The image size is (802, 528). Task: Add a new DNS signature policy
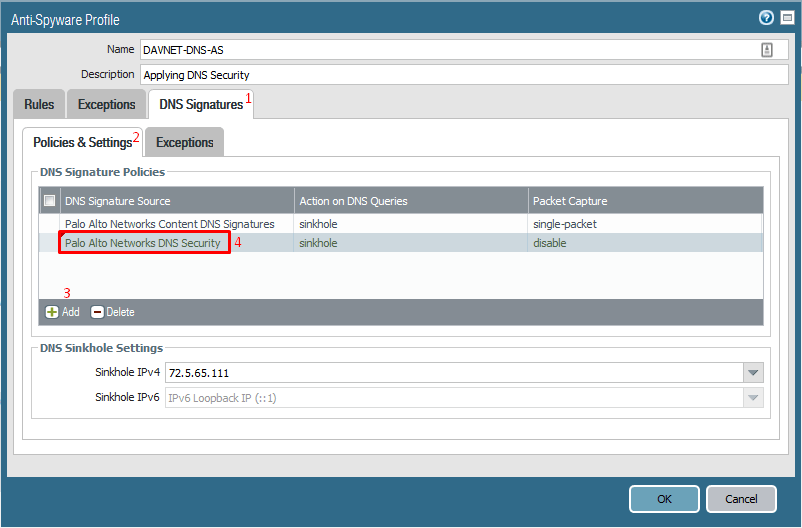pyautogui.click(x=62, y=312)
